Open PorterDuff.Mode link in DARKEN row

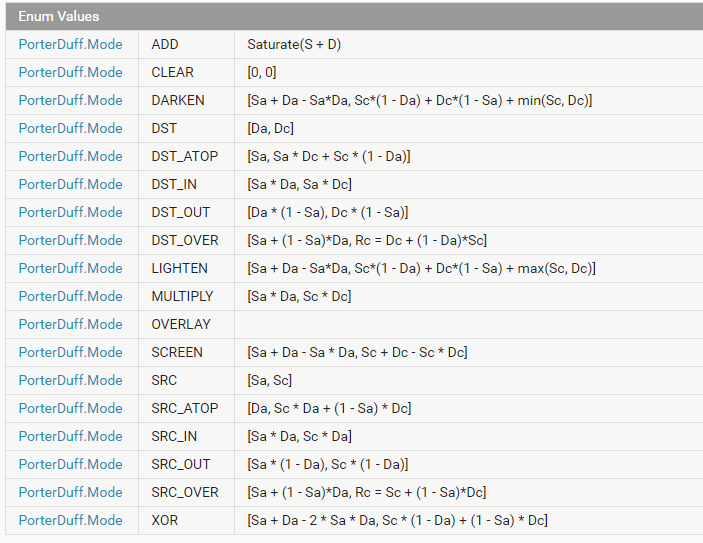point(70,100)
